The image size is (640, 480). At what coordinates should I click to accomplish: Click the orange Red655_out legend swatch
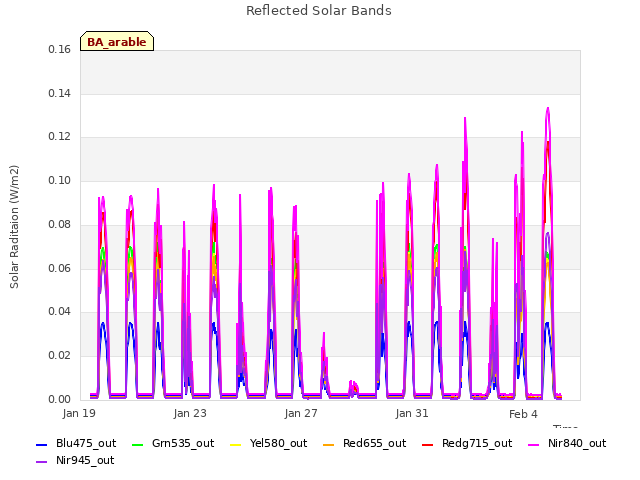click(329, 444)
